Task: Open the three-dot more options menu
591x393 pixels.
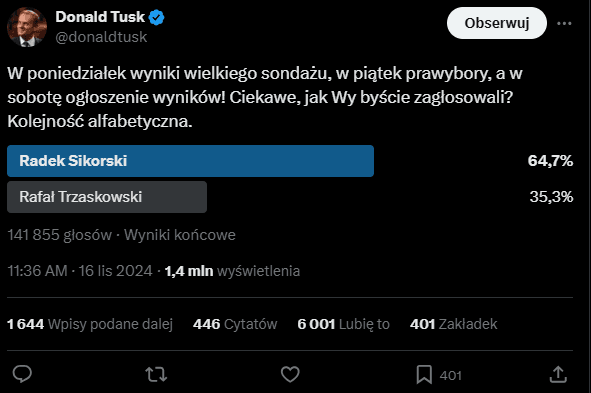Action: point(564,23)
